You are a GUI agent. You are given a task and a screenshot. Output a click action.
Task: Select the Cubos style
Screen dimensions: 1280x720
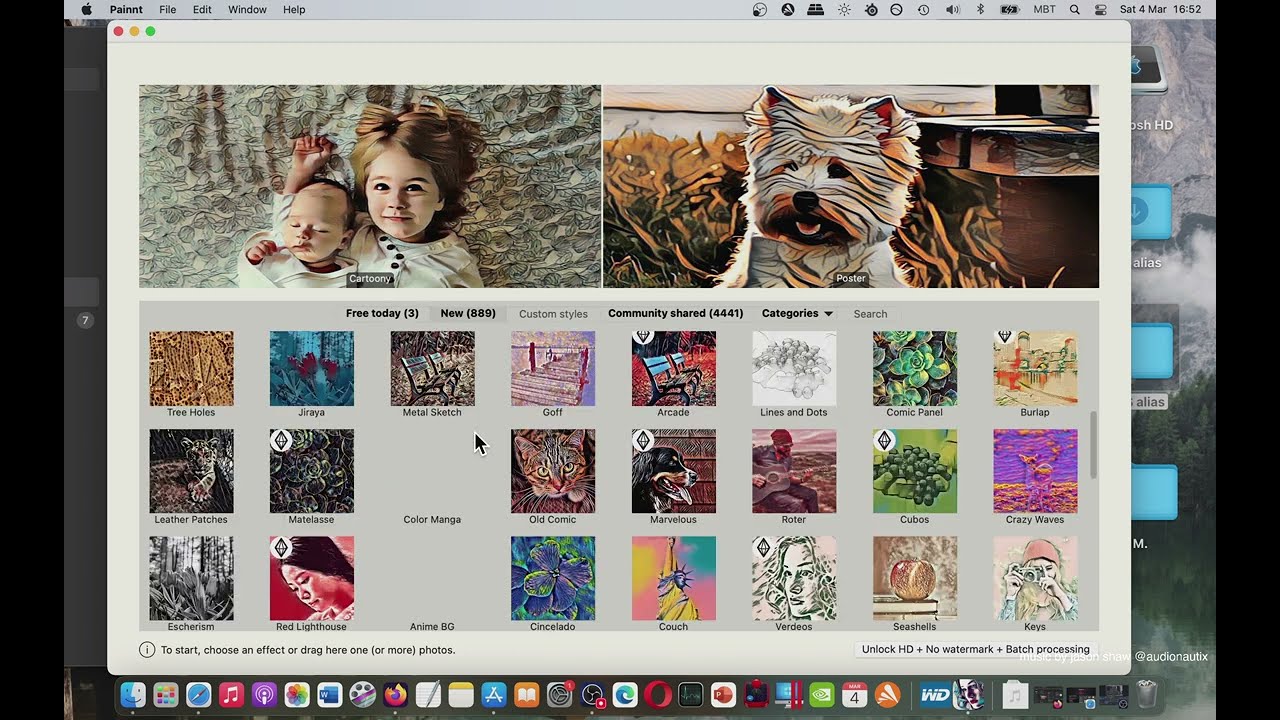[x=914, y=471]
